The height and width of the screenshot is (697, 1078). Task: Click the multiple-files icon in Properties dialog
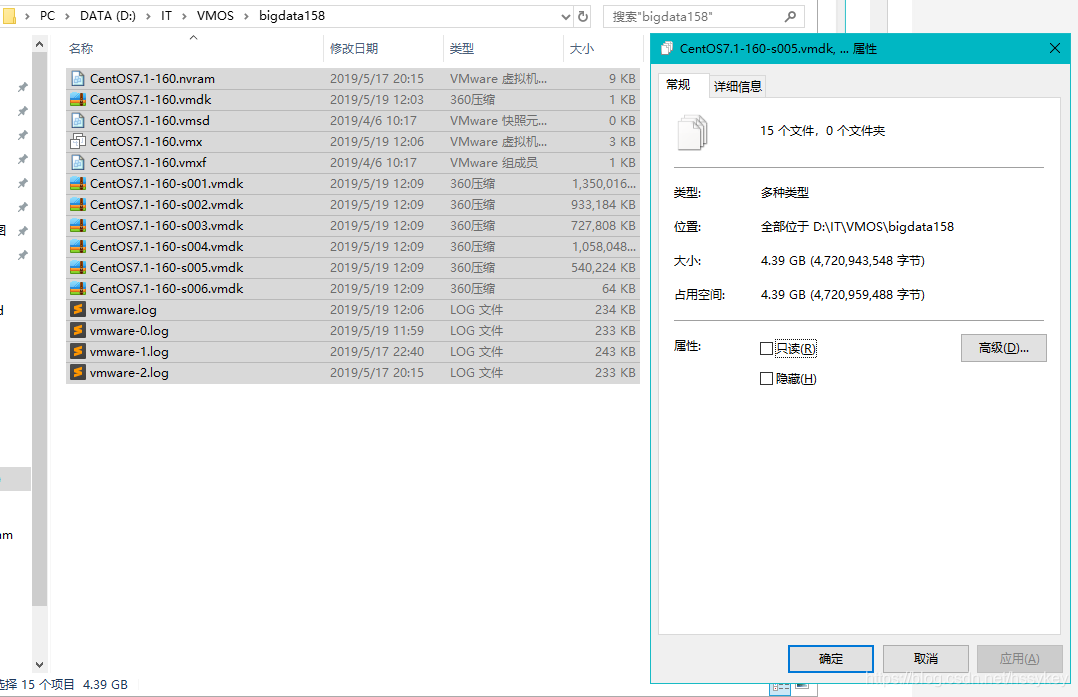coord(692,131)
